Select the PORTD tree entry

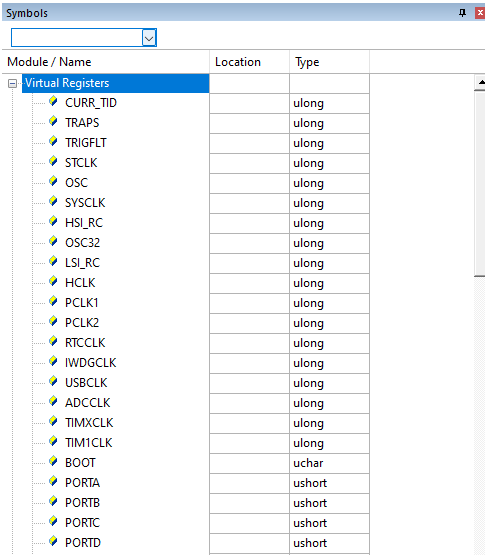(x=83, y=543)
